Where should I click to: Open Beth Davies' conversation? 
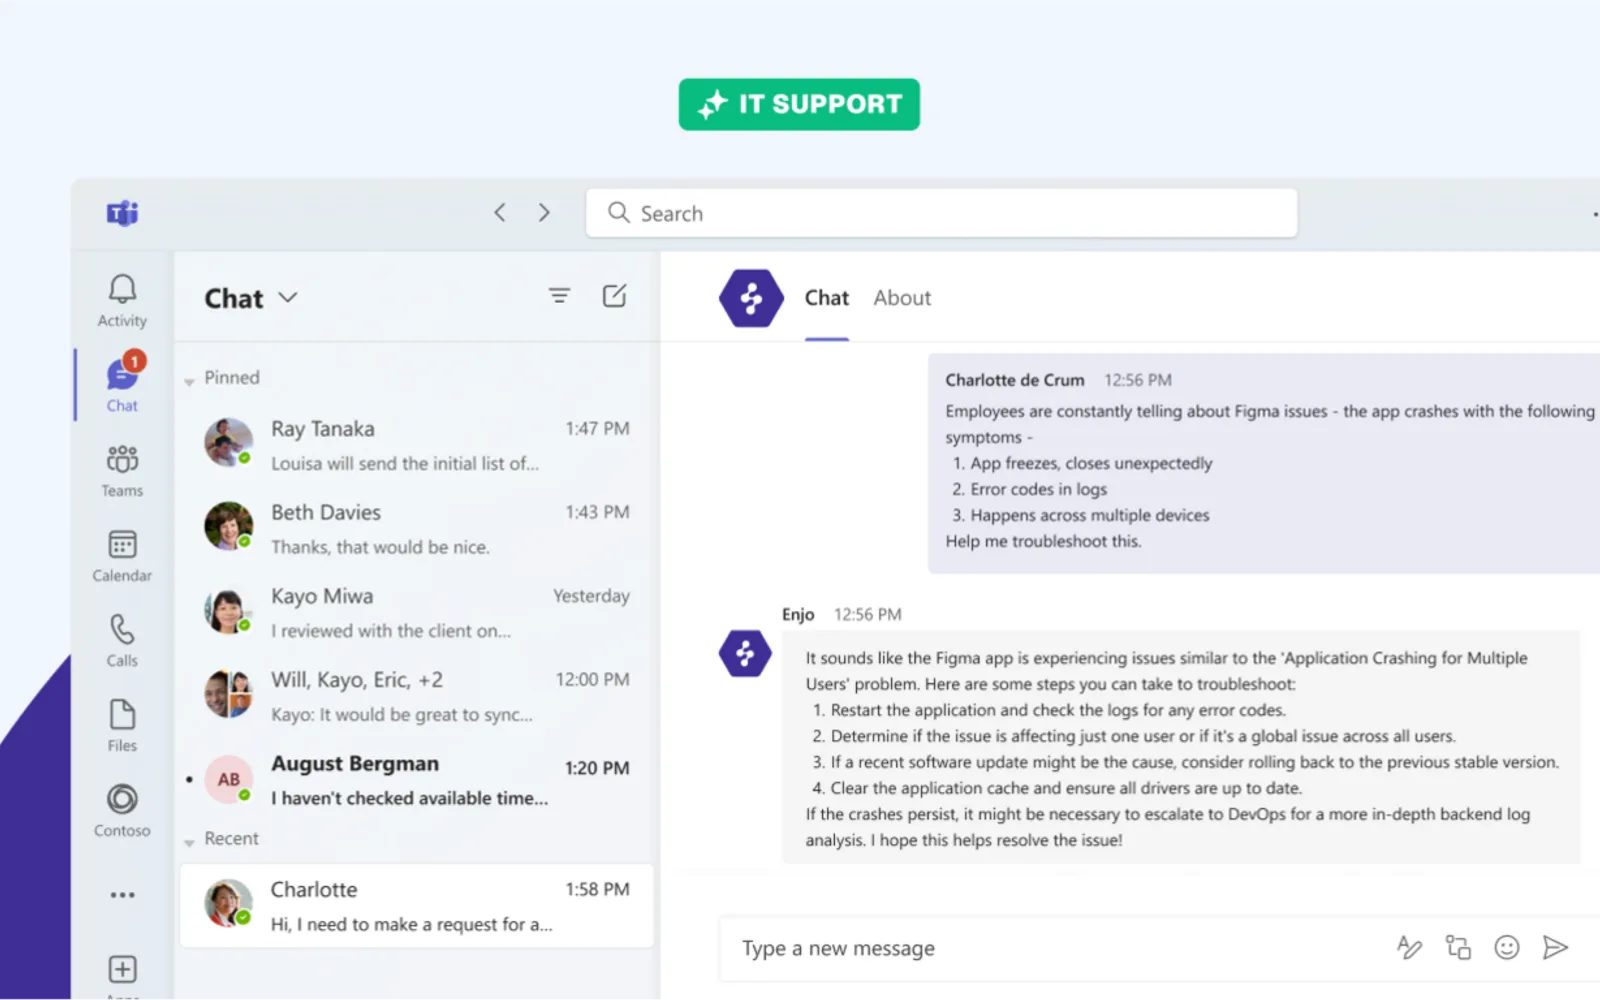tap(417, 529)
